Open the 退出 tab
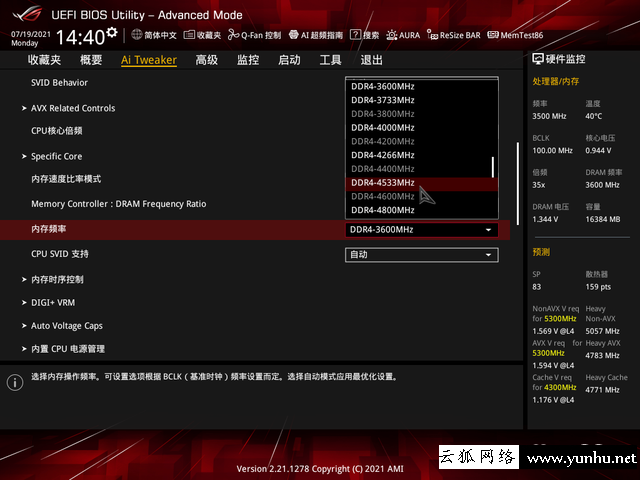640x480 pixels. click(x=372, y=60)
